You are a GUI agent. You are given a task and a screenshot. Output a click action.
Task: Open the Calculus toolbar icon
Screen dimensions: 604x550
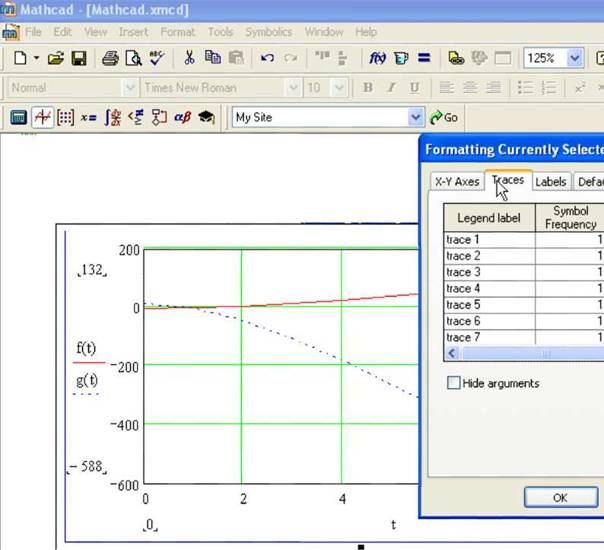click(113, 117)
